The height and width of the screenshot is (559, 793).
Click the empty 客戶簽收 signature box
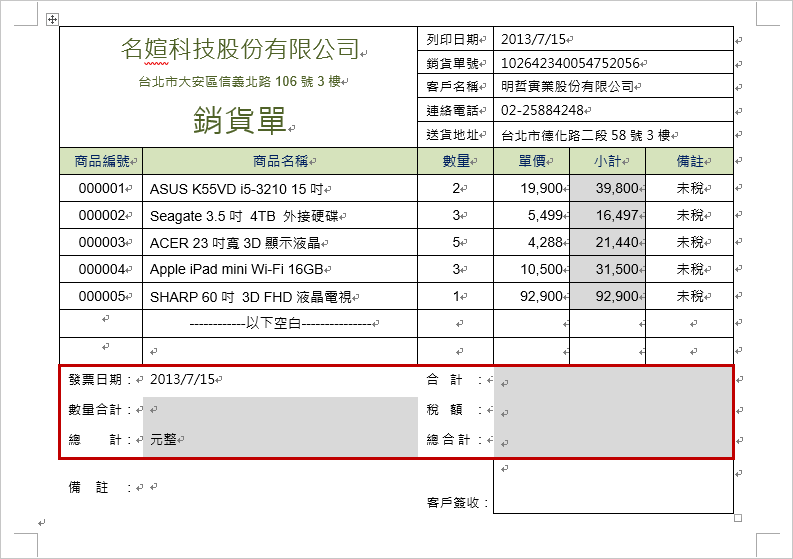[612, 487]
